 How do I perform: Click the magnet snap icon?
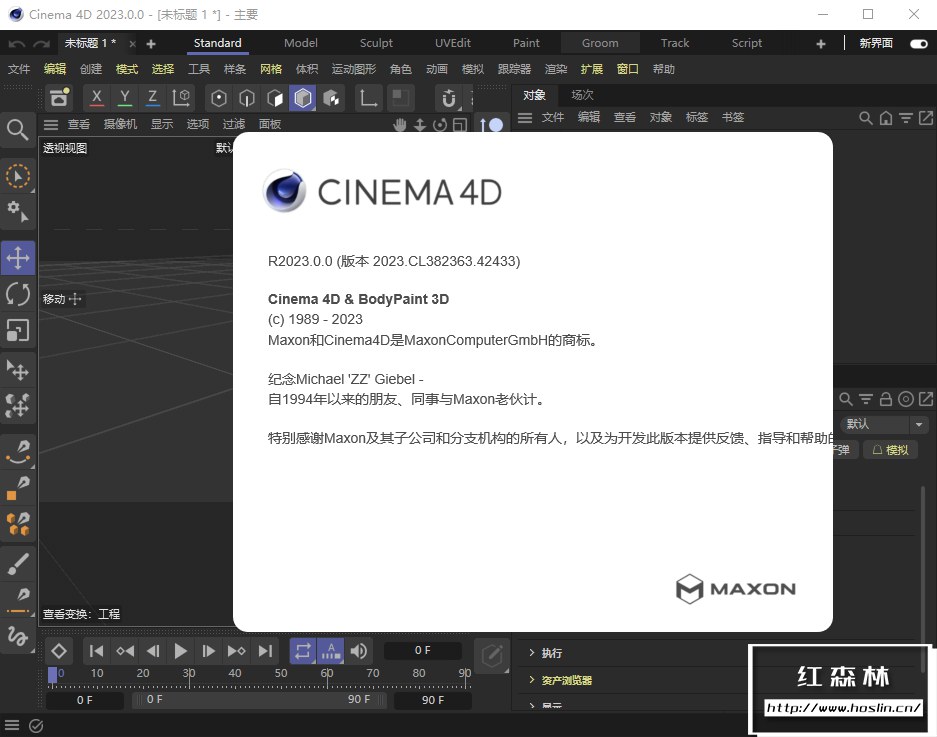[x=449, y=98]
